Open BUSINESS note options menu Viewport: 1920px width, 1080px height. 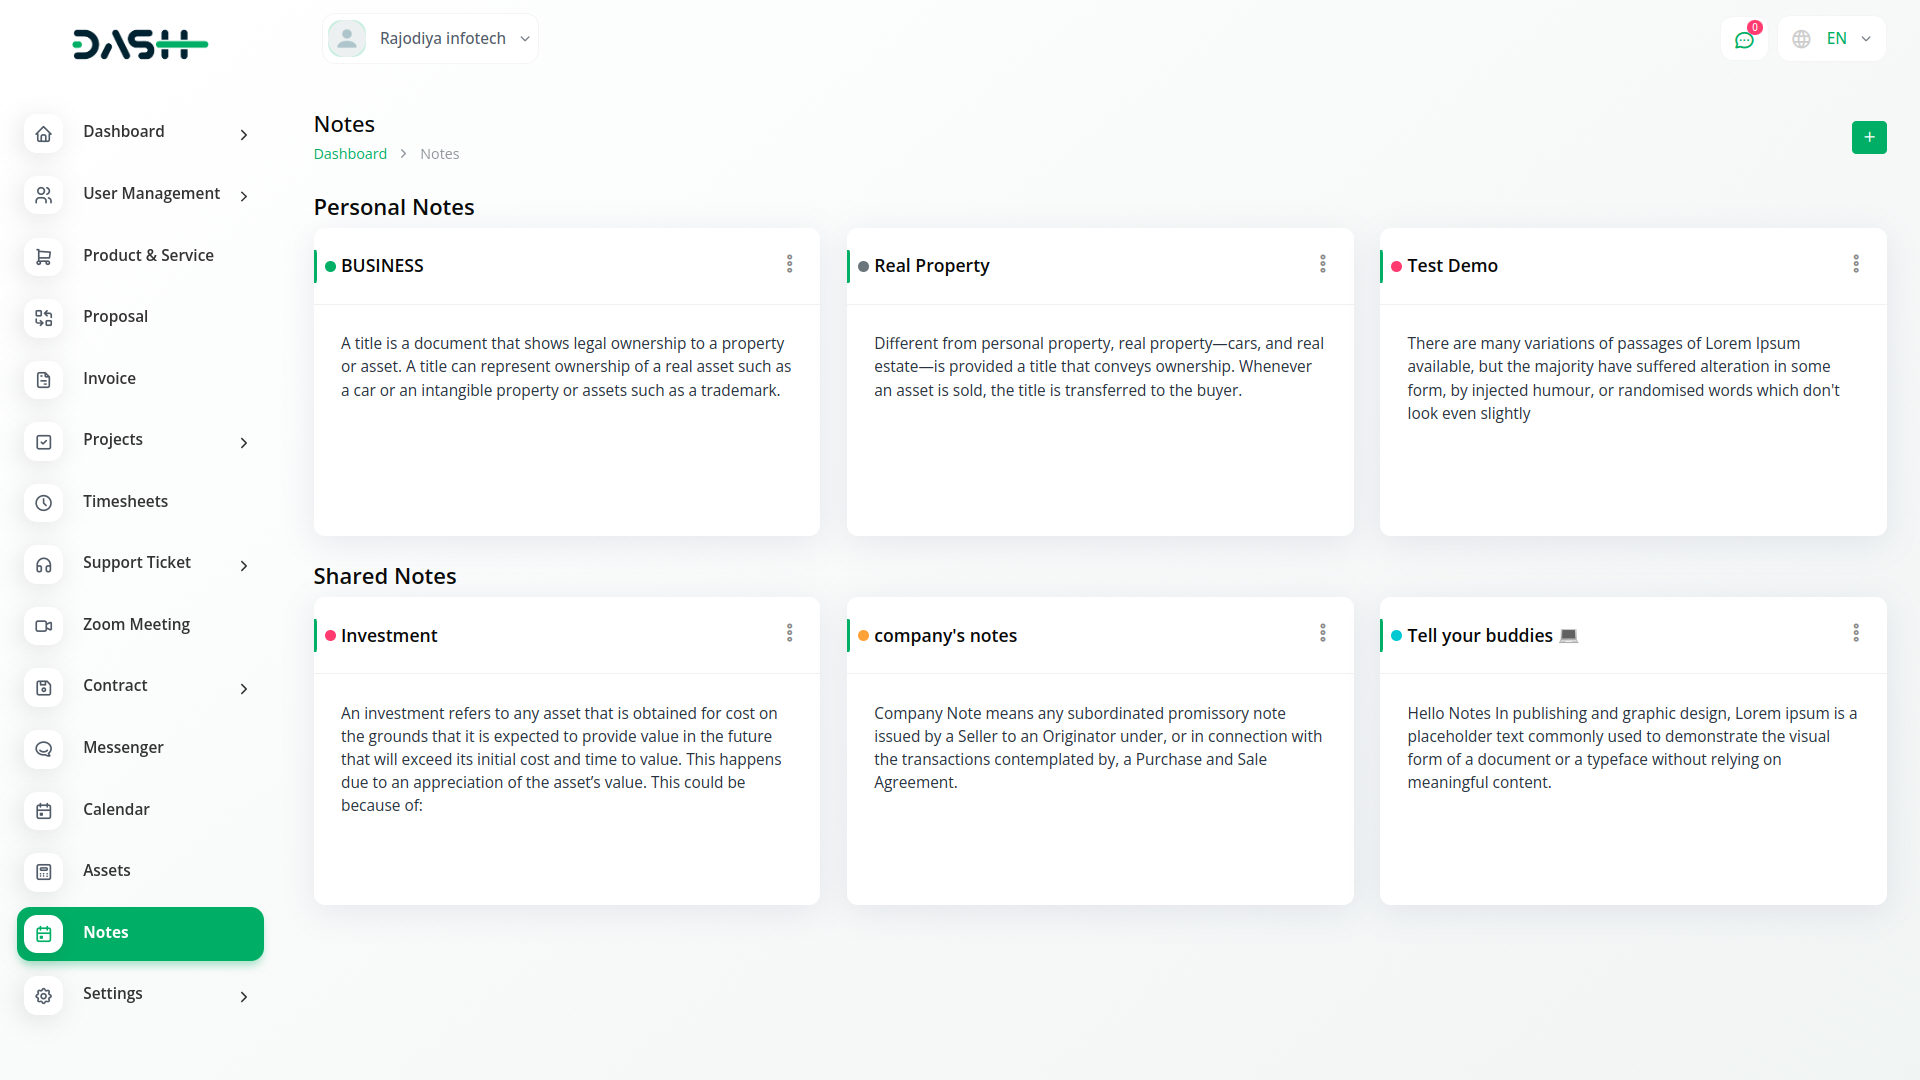coord(789,264)
